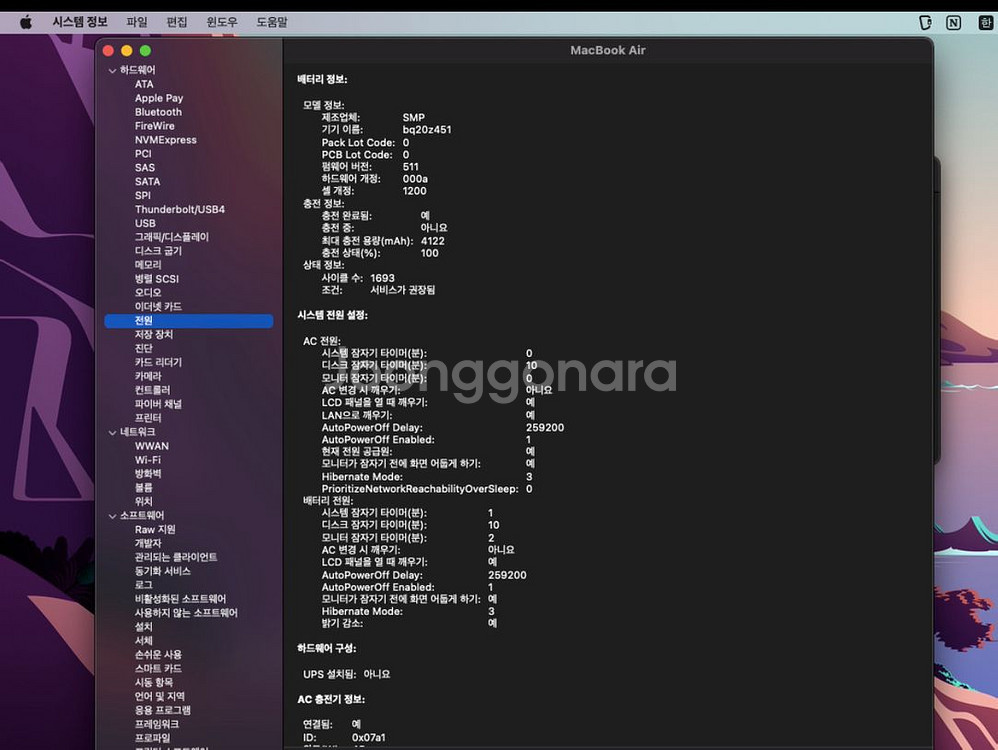This screenshot has width=998, height=750.
Task: Select 파이버 채널 in the sidebar
Action: click(158, 404)
